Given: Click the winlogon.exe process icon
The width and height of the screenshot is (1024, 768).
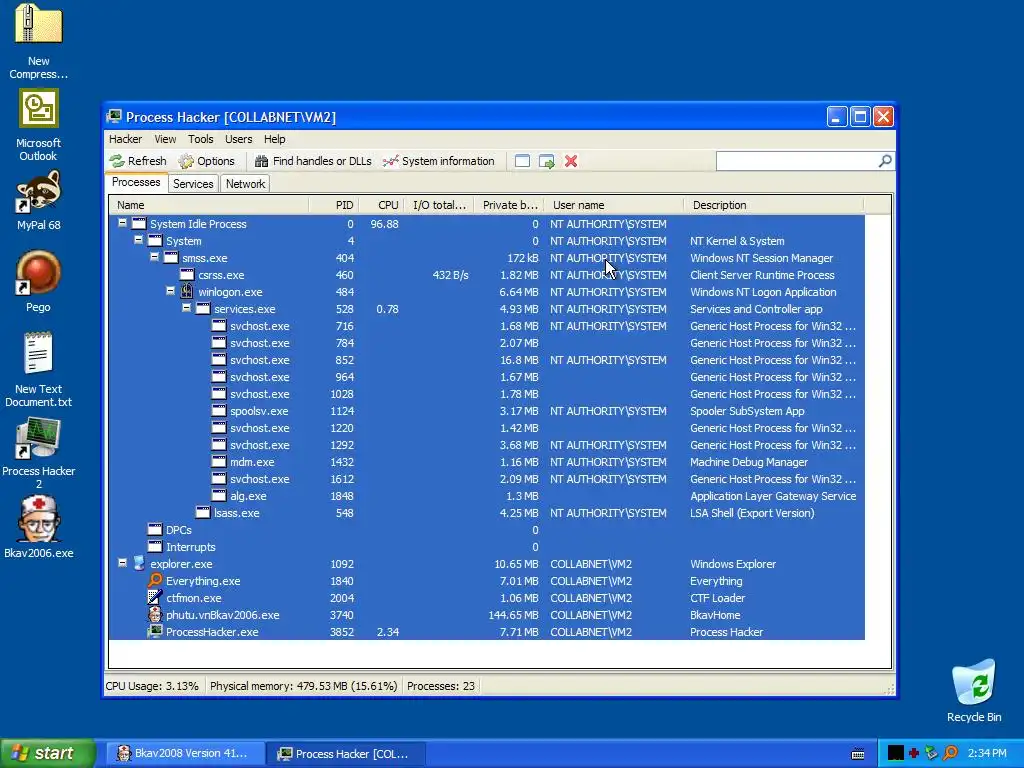Looking at the screenshot, I should (187, 291).
